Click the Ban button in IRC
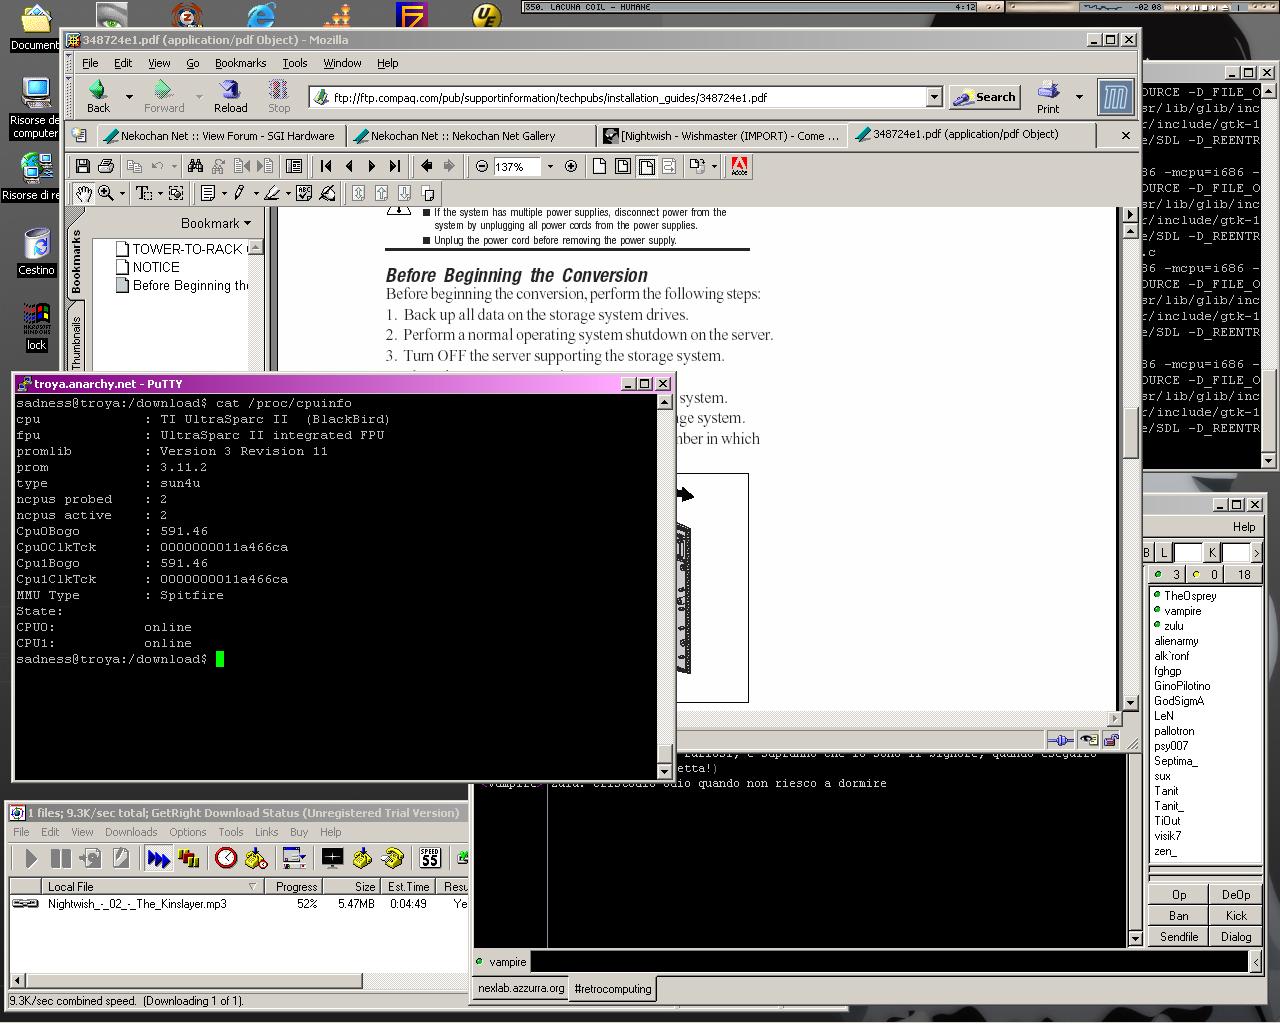This screenshot has width=1280, height=1024. pyautogui.click(x=1179, y=915)
